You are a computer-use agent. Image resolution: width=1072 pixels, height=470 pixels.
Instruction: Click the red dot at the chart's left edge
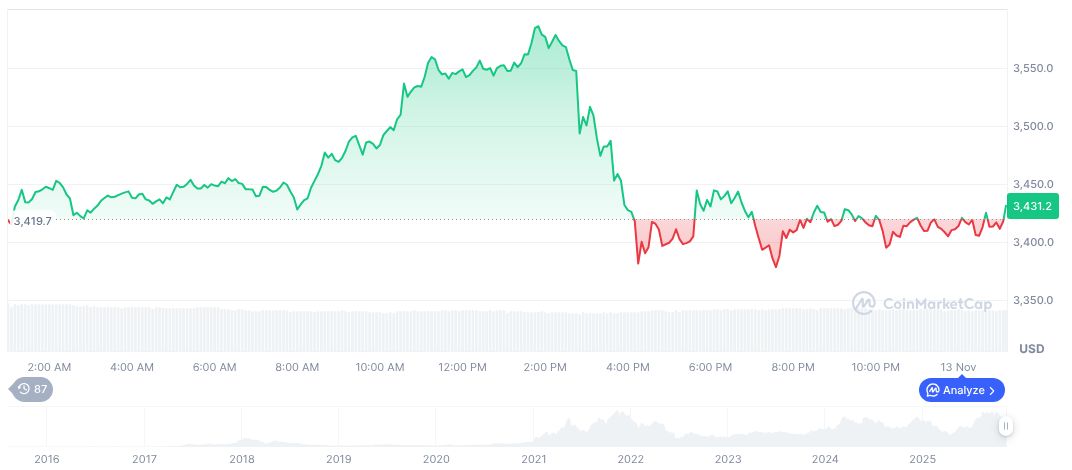(x=8, y=221)
